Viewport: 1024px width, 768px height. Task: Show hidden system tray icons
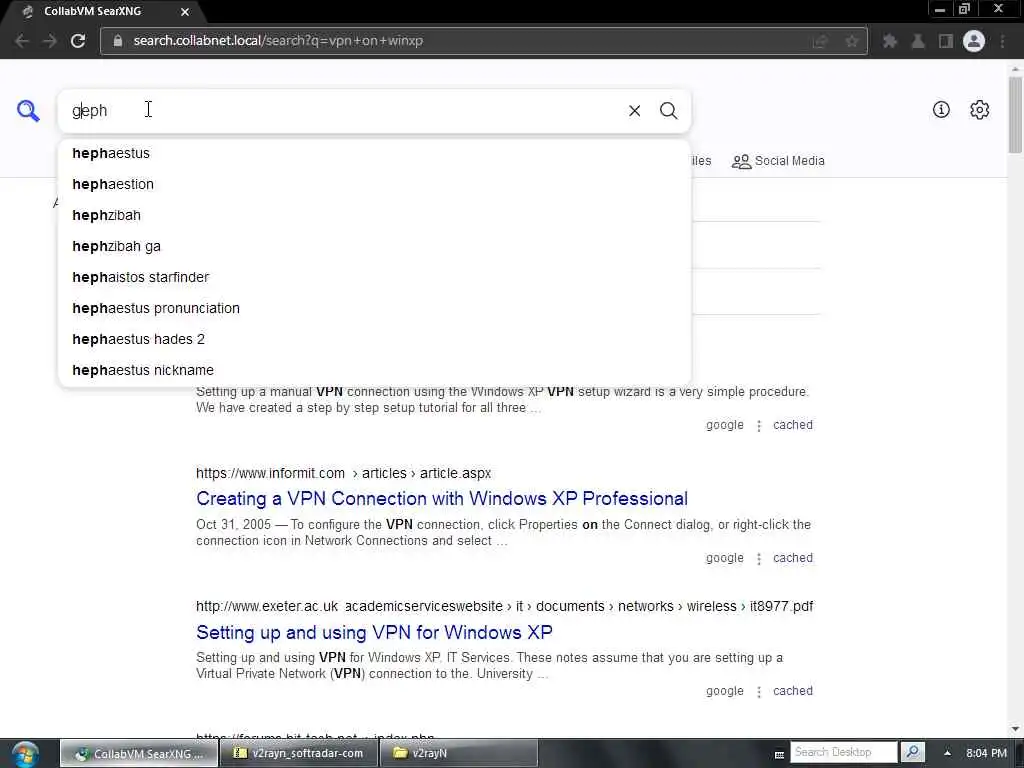[x=947, y=753]
